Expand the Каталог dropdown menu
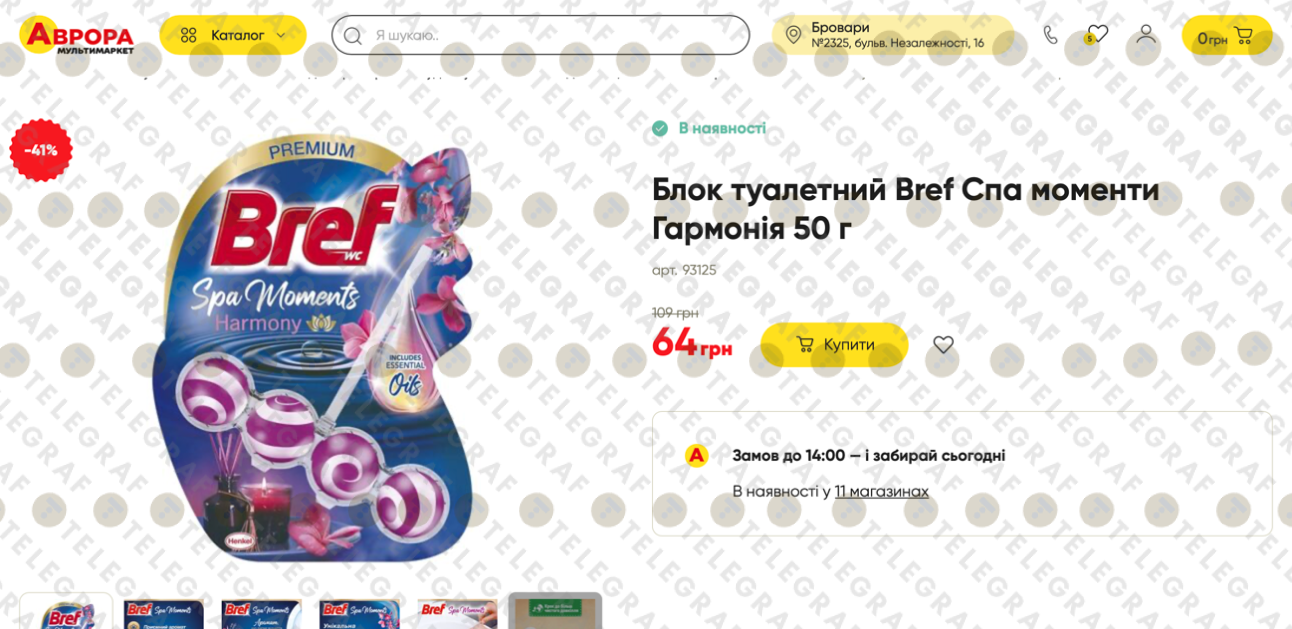This screenshot has height=629, width=1292. point(233,35)
